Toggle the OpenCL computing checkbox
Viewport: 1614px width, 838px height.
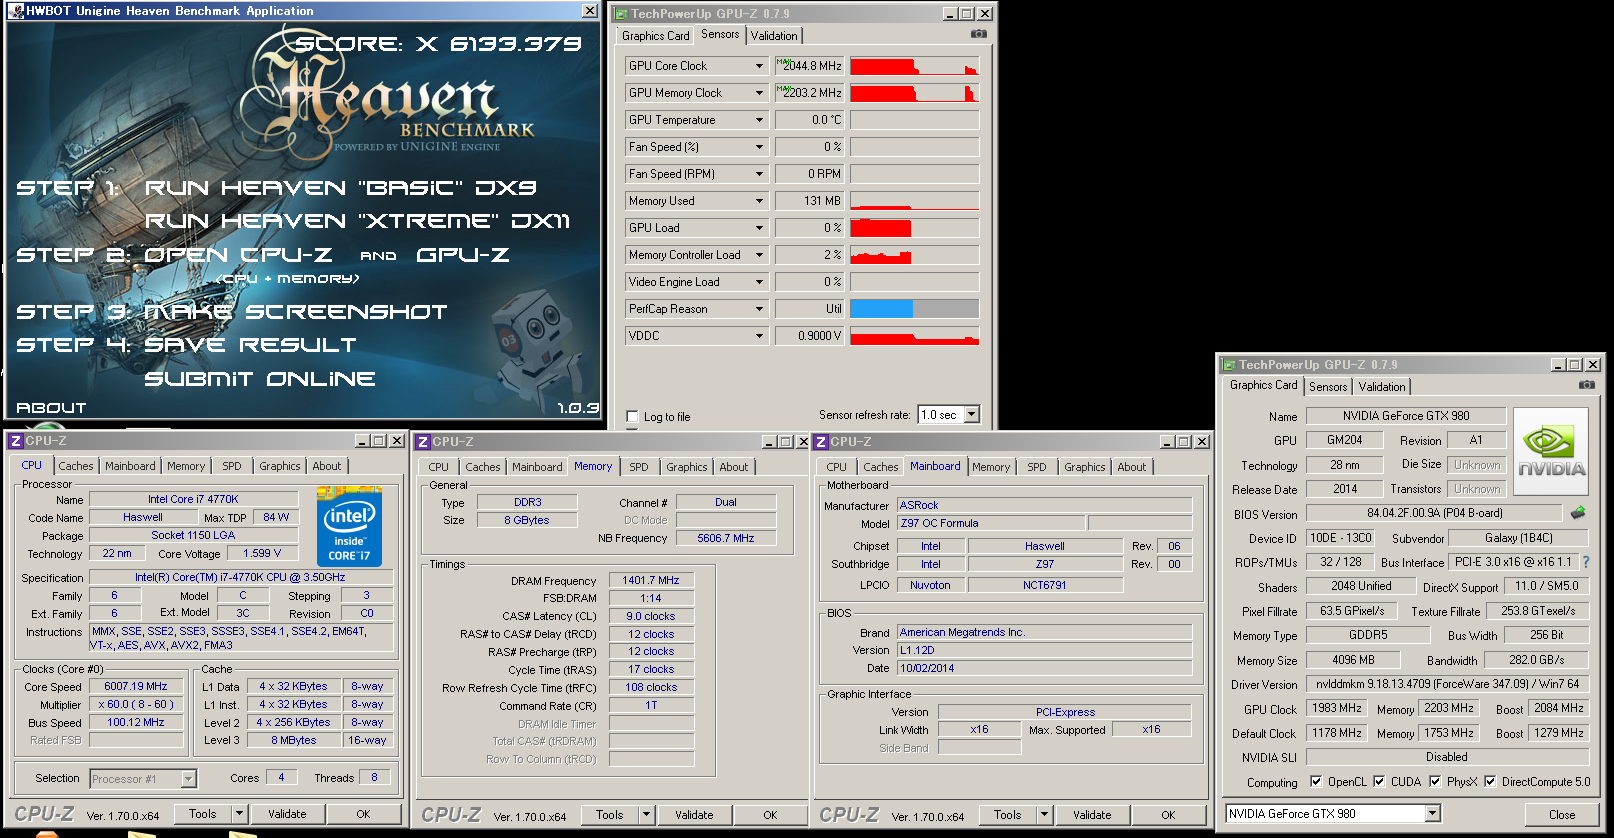tap(1316, 782)
